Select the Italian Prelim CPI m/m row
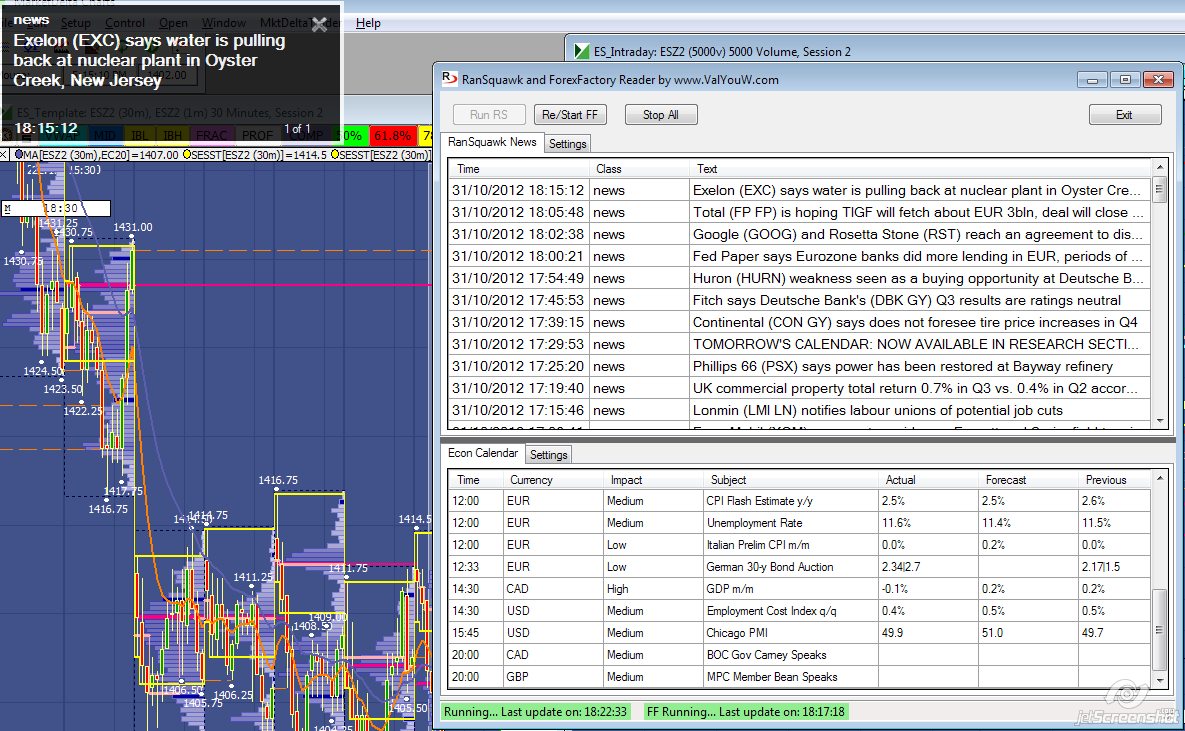Screen dimensions: 1185x731 pyautogui.click(x=800, y=544)
